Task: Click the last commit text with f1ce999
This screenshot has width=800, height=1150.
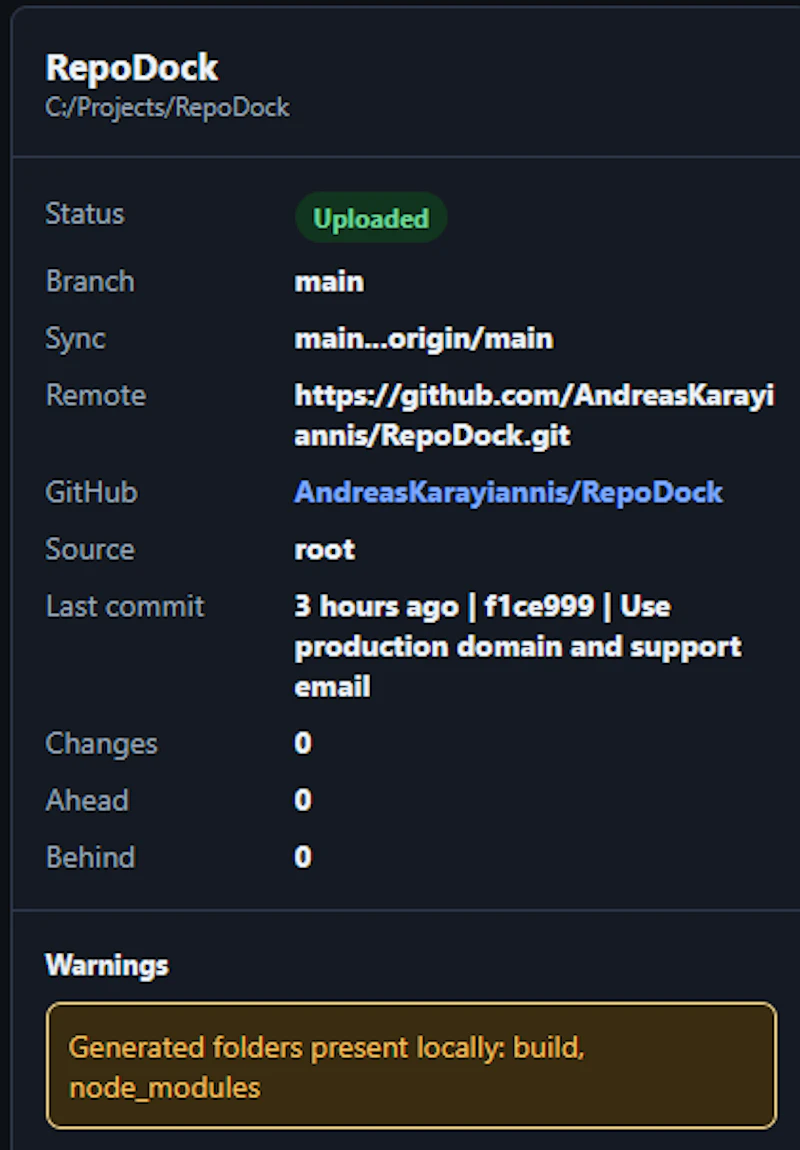Action: pos(518,646)
